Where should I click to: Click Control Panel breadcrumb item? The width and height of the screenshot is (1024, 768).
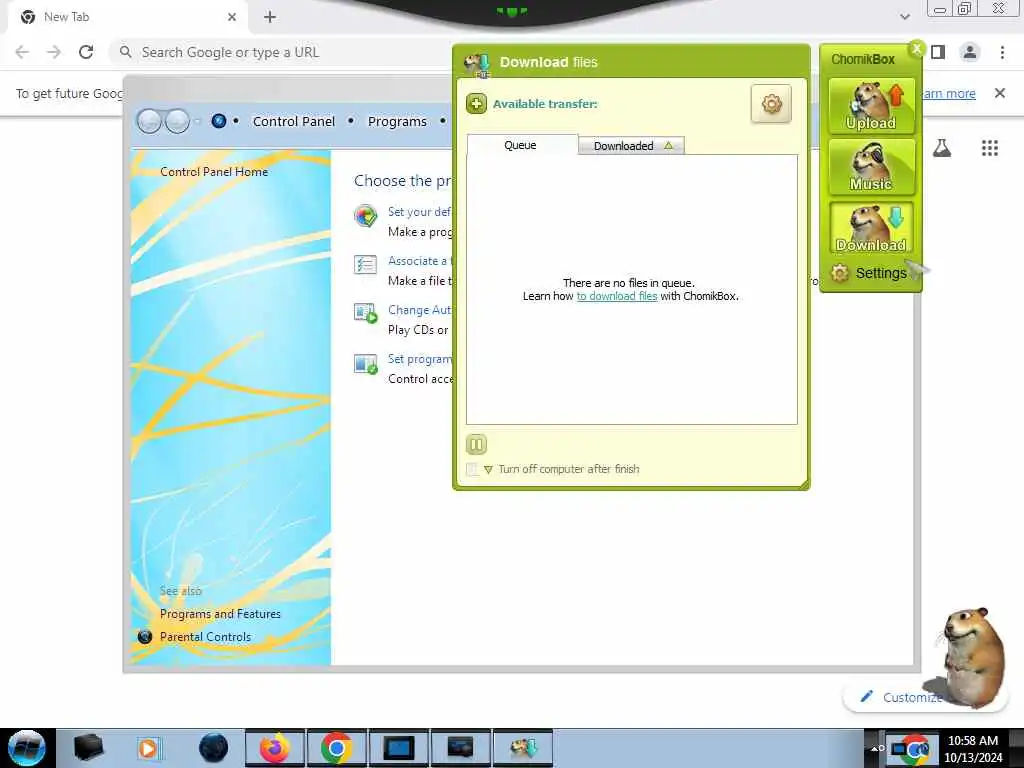tap(294, 121)
